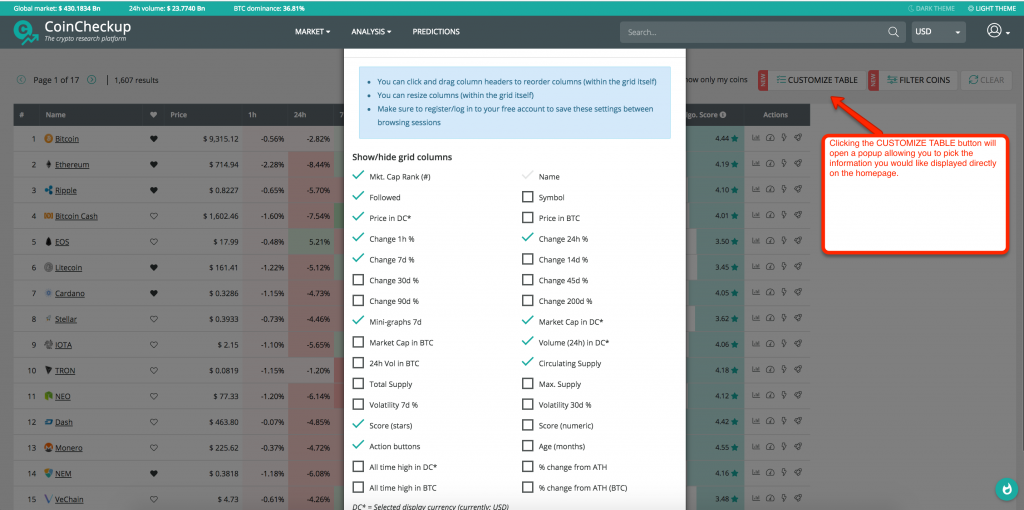Unfollow Ethereum via its heart icon
Image resolution: width=1024 pixels, height=510 pixels.
pyautogui.click(x=153, y=164)
